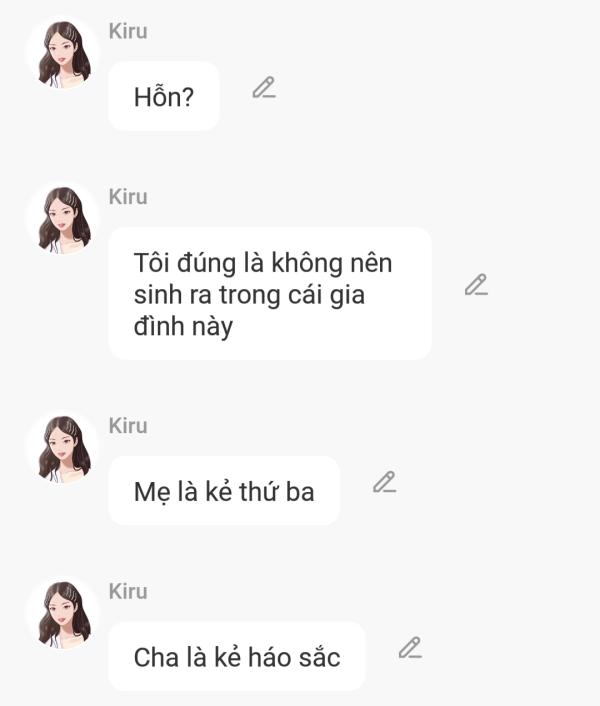Click the word "Mẹ" in the third message
Image resolution: width=600 pixels, height=706 pixels.
[150, 492]
